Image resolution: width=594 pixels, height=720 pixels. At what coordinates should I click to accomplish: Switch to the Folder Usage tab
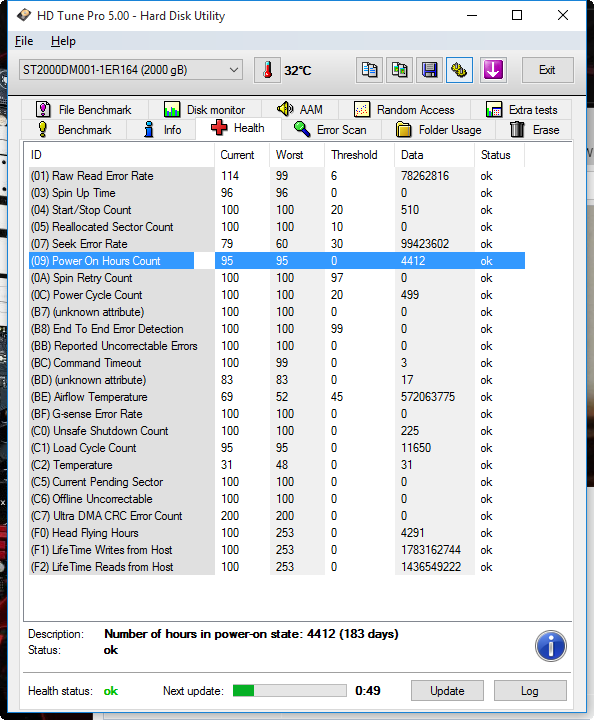click(x=438, y=129)
